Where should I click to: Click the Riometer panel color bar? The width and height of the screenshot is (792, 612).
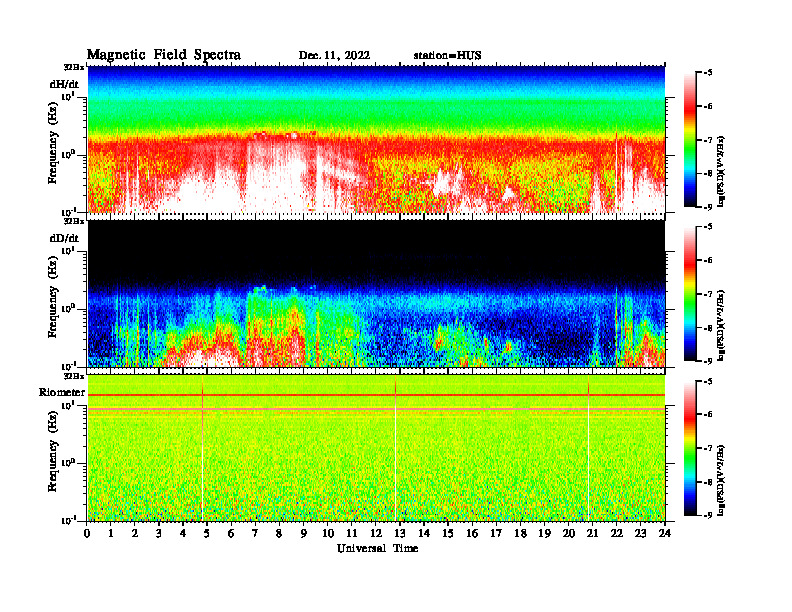(690, 448)
